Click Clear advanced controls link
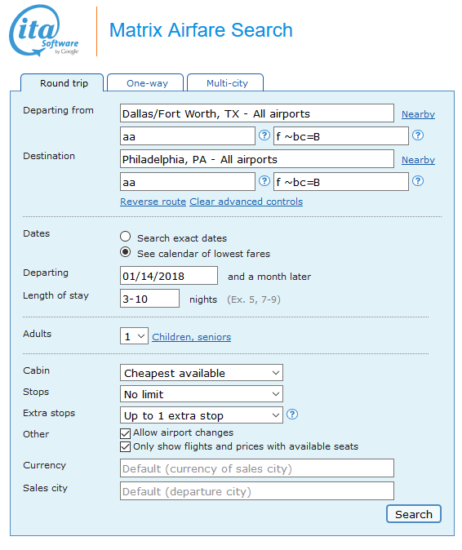Screen dimensions: 462x550 (x=246, y=202)
